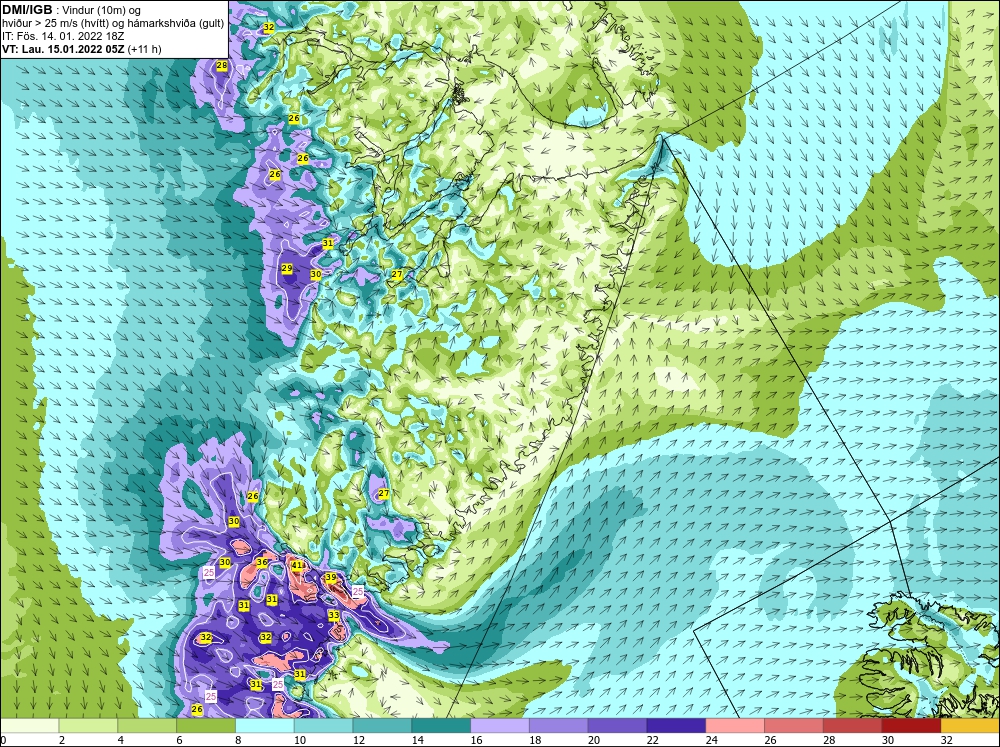Screen dimensions: 1000x747
Task: Click the 4–6 m/s green legend swatch
Action: pos(147,725)
